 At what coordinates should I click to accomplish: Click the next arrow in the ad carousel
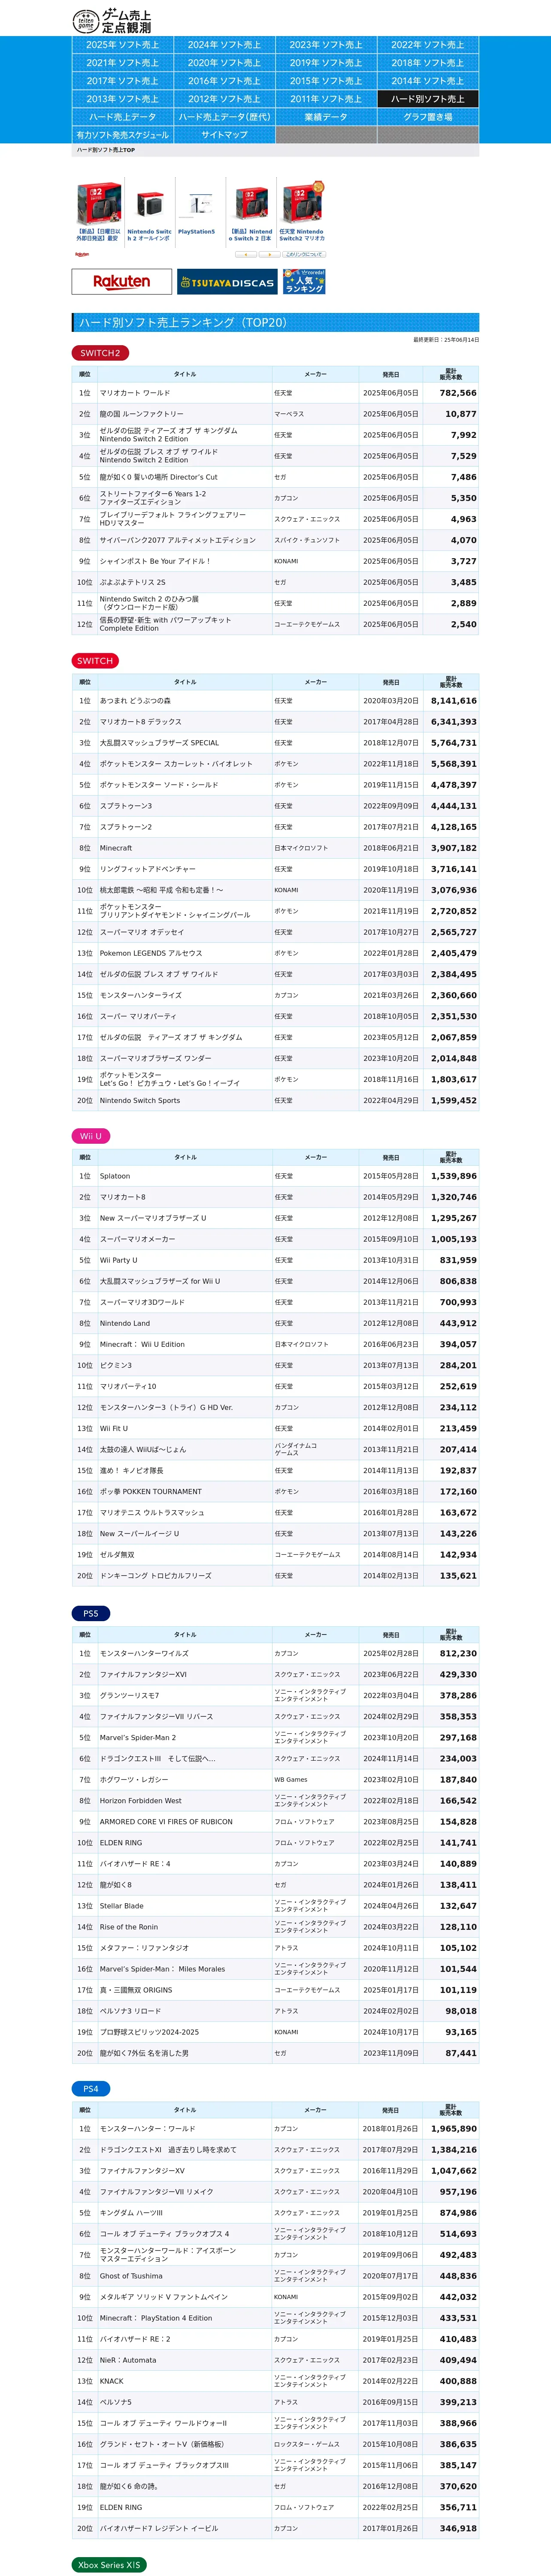click(x=269, y=254)
